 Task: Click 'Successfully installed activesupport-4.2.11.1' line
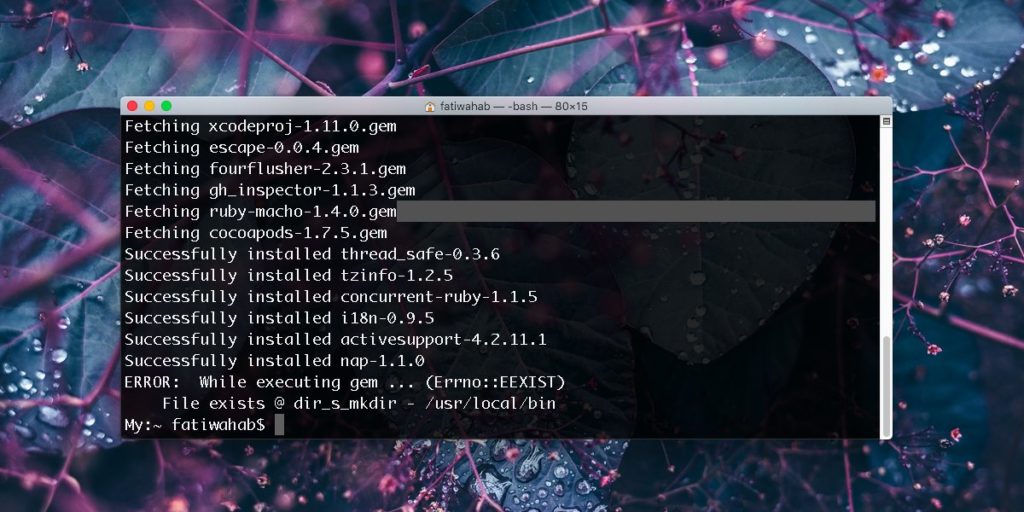(x=336, y=340)
